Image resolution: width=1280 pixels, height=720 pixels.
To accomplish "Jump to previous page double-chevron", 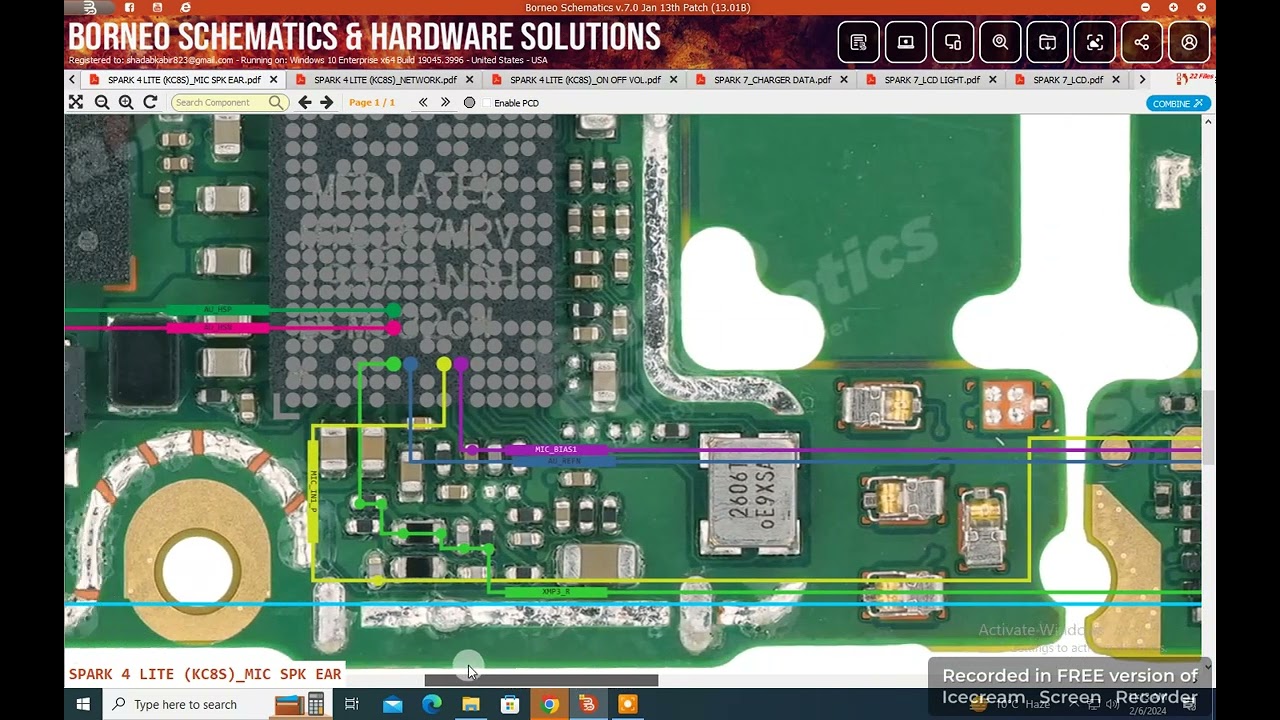I will coord(423,102).
